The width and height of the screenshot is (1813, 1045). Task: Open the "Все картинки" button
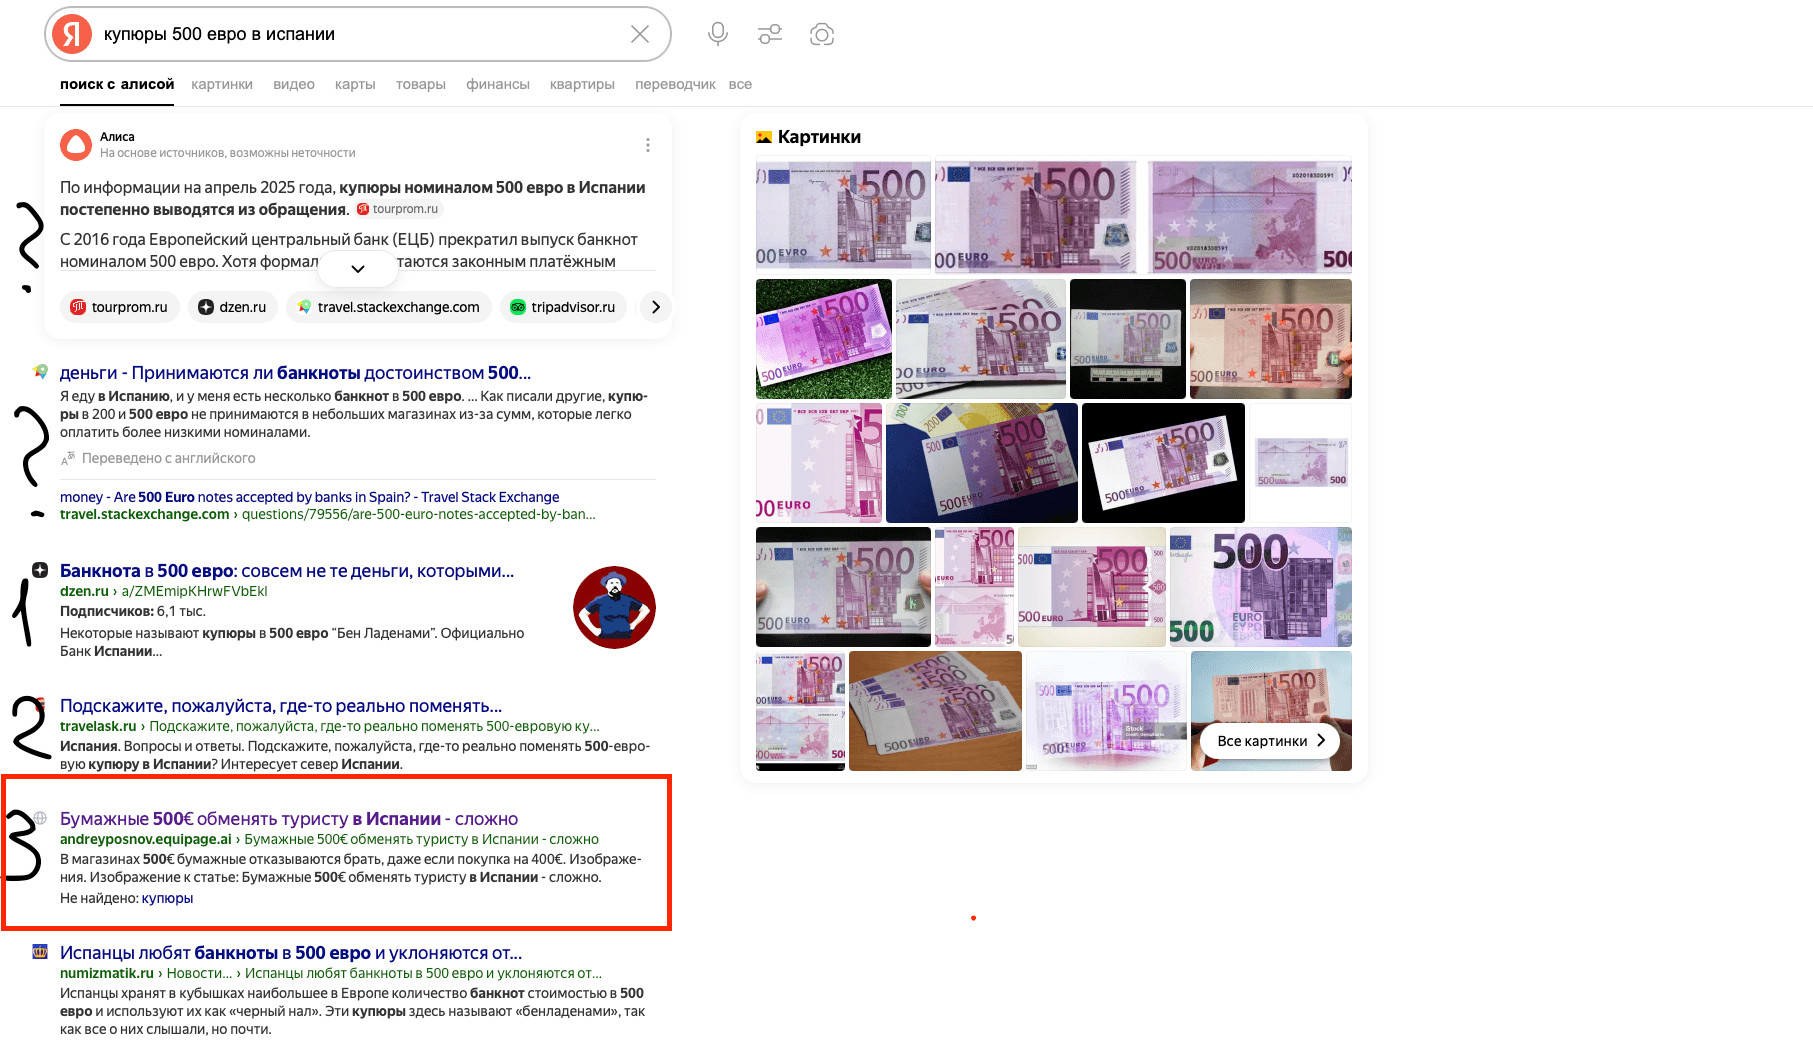[x=1270, y=741]
